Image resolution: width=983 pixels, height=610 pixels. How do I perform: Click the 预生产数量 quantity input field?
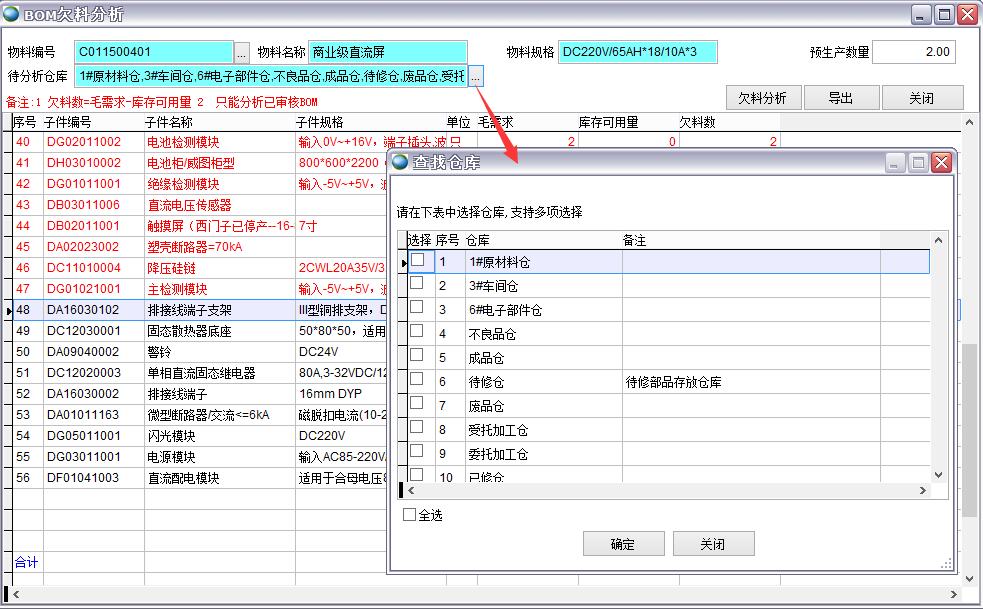pyautogui.click(x=913, y=52)
